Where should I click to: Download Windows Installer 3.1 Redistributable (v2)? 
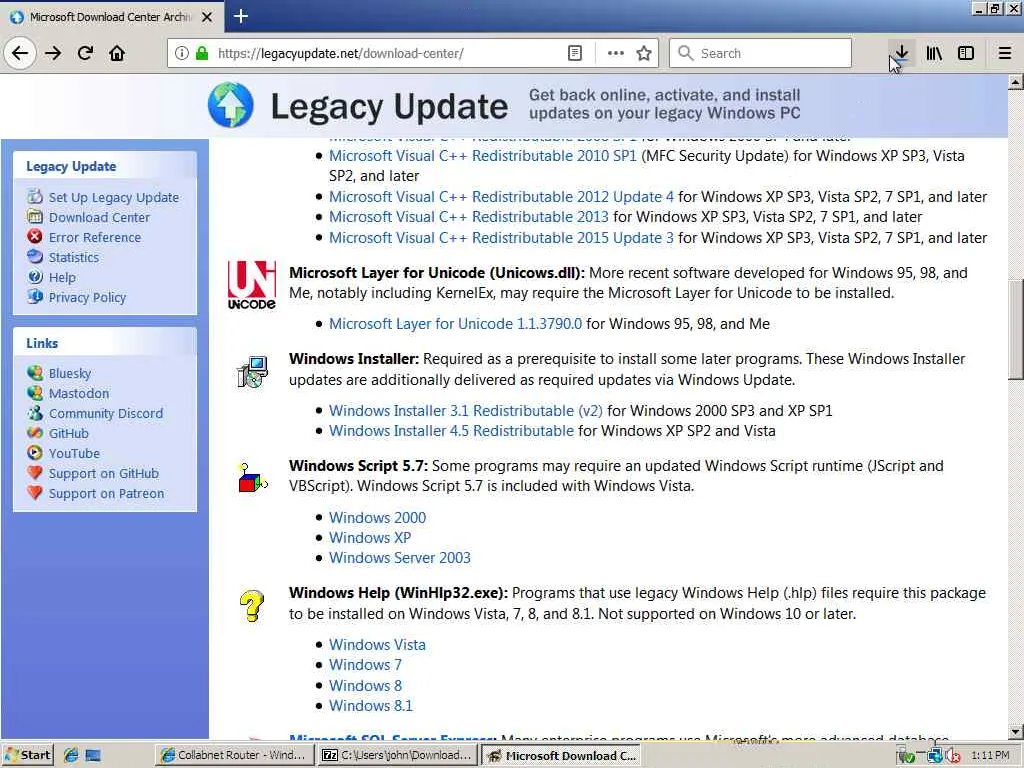pos(466,410)
